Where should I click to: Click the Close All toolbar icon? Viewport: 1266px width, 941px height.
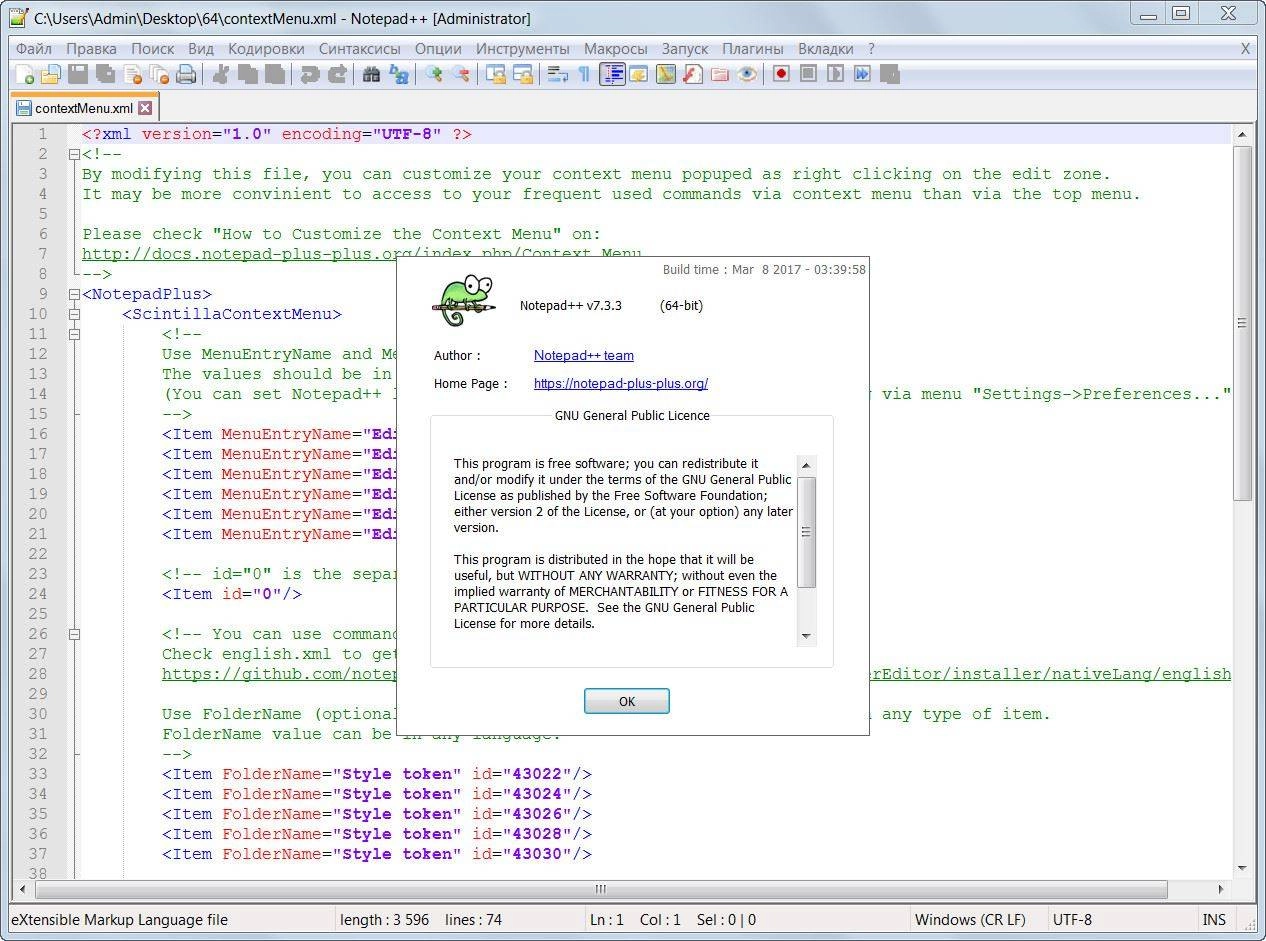point(159,74)
